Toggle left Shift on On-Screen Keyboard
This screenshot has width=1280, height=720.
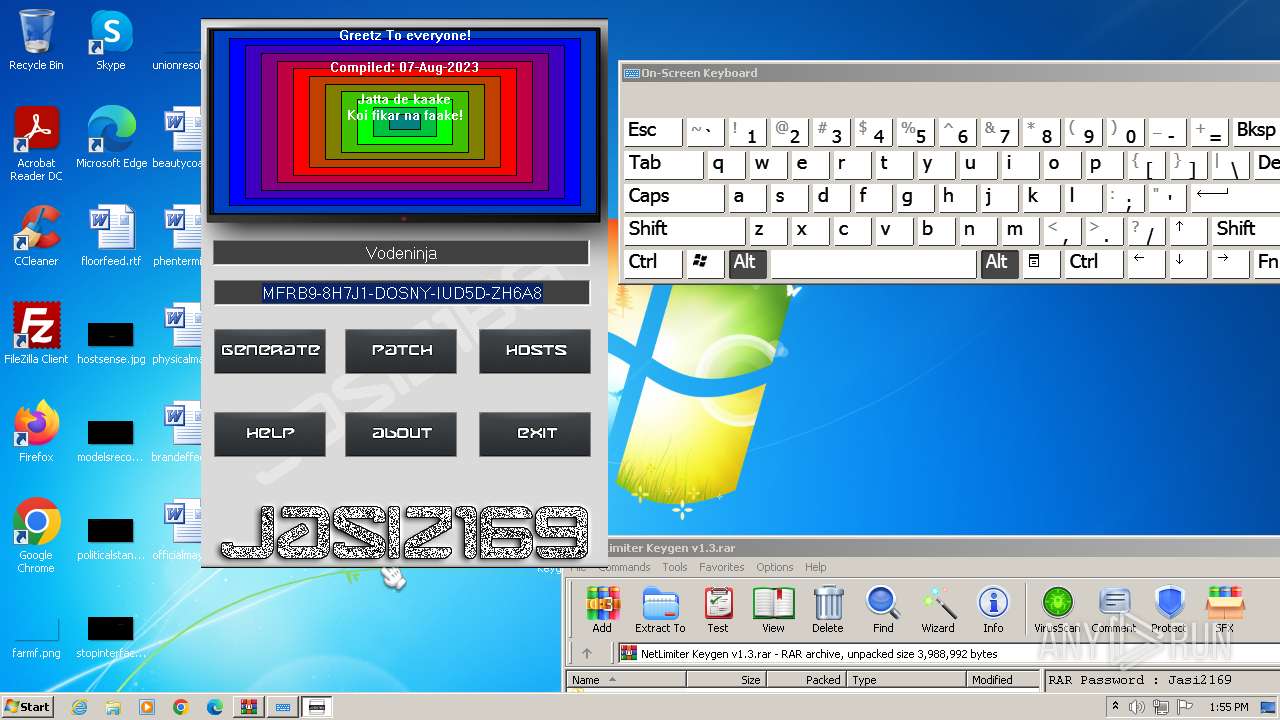tap(684, 230)
